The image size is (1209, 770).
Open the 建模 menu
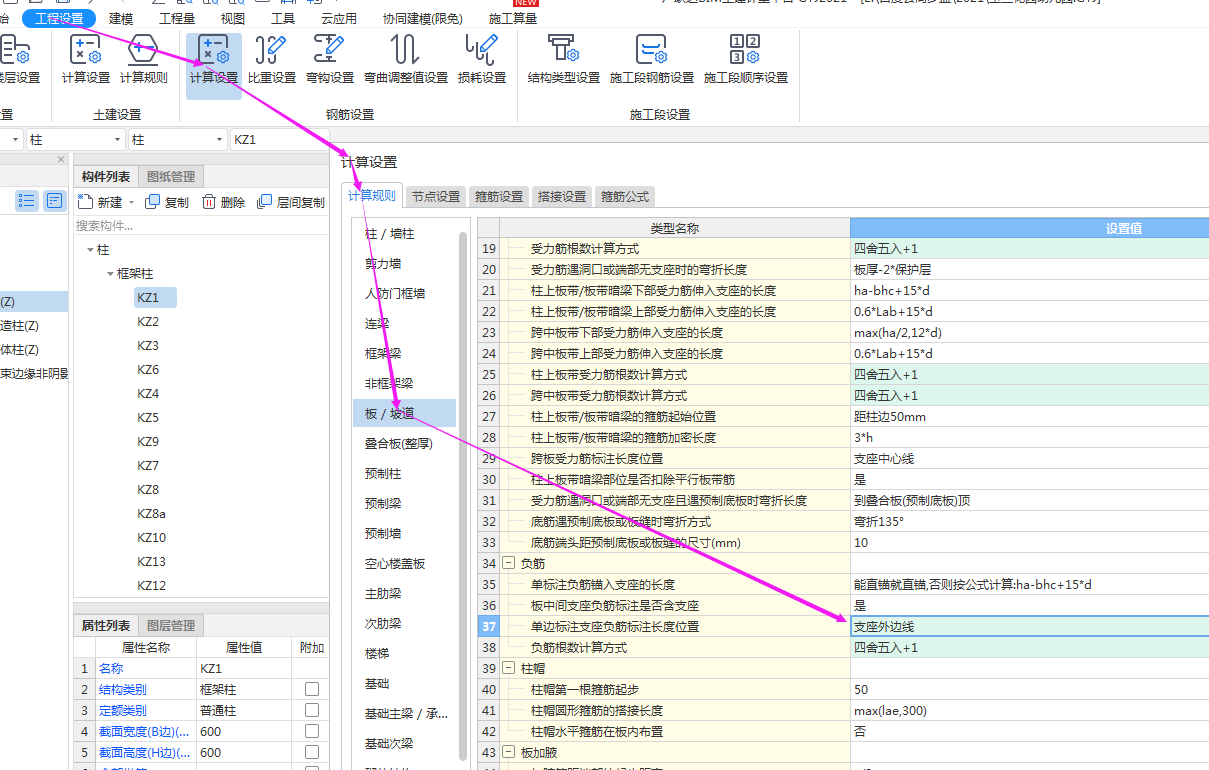coord(121,18)
